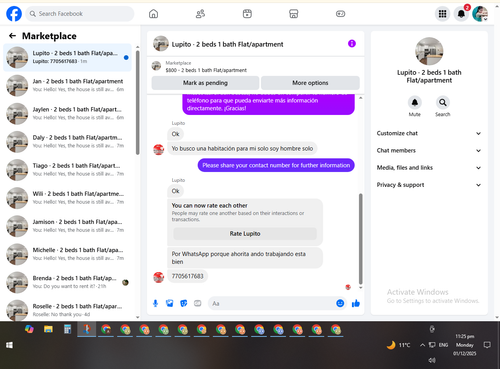Open Brenda conversation in chat list
Screen dimensions: 500x369
tap(67, 282)
